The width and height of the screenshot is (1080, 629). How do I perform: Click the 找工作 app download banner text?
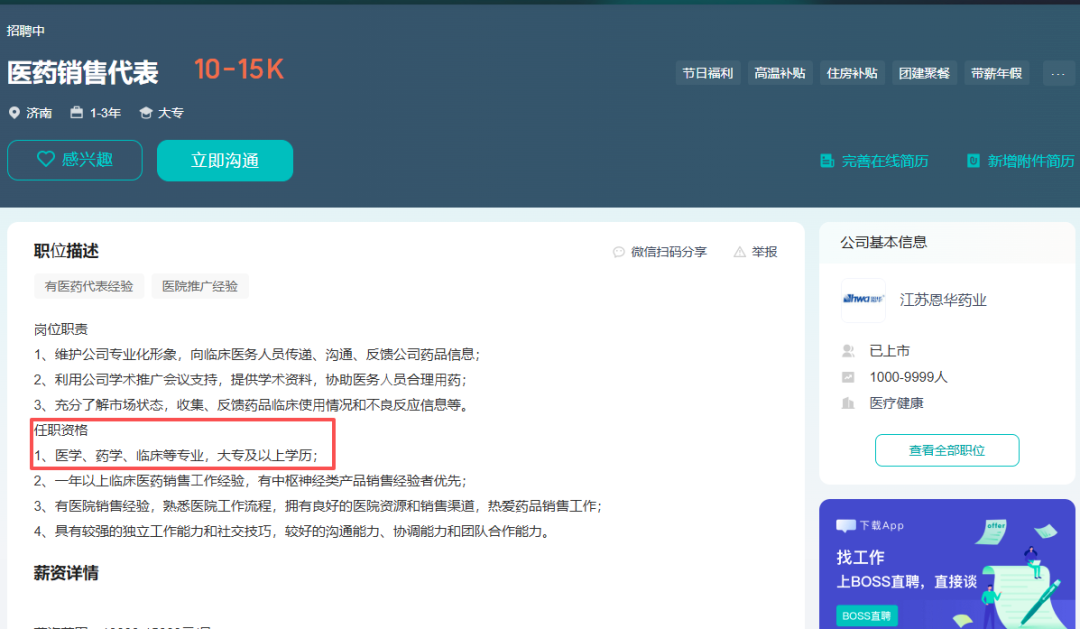860,557
